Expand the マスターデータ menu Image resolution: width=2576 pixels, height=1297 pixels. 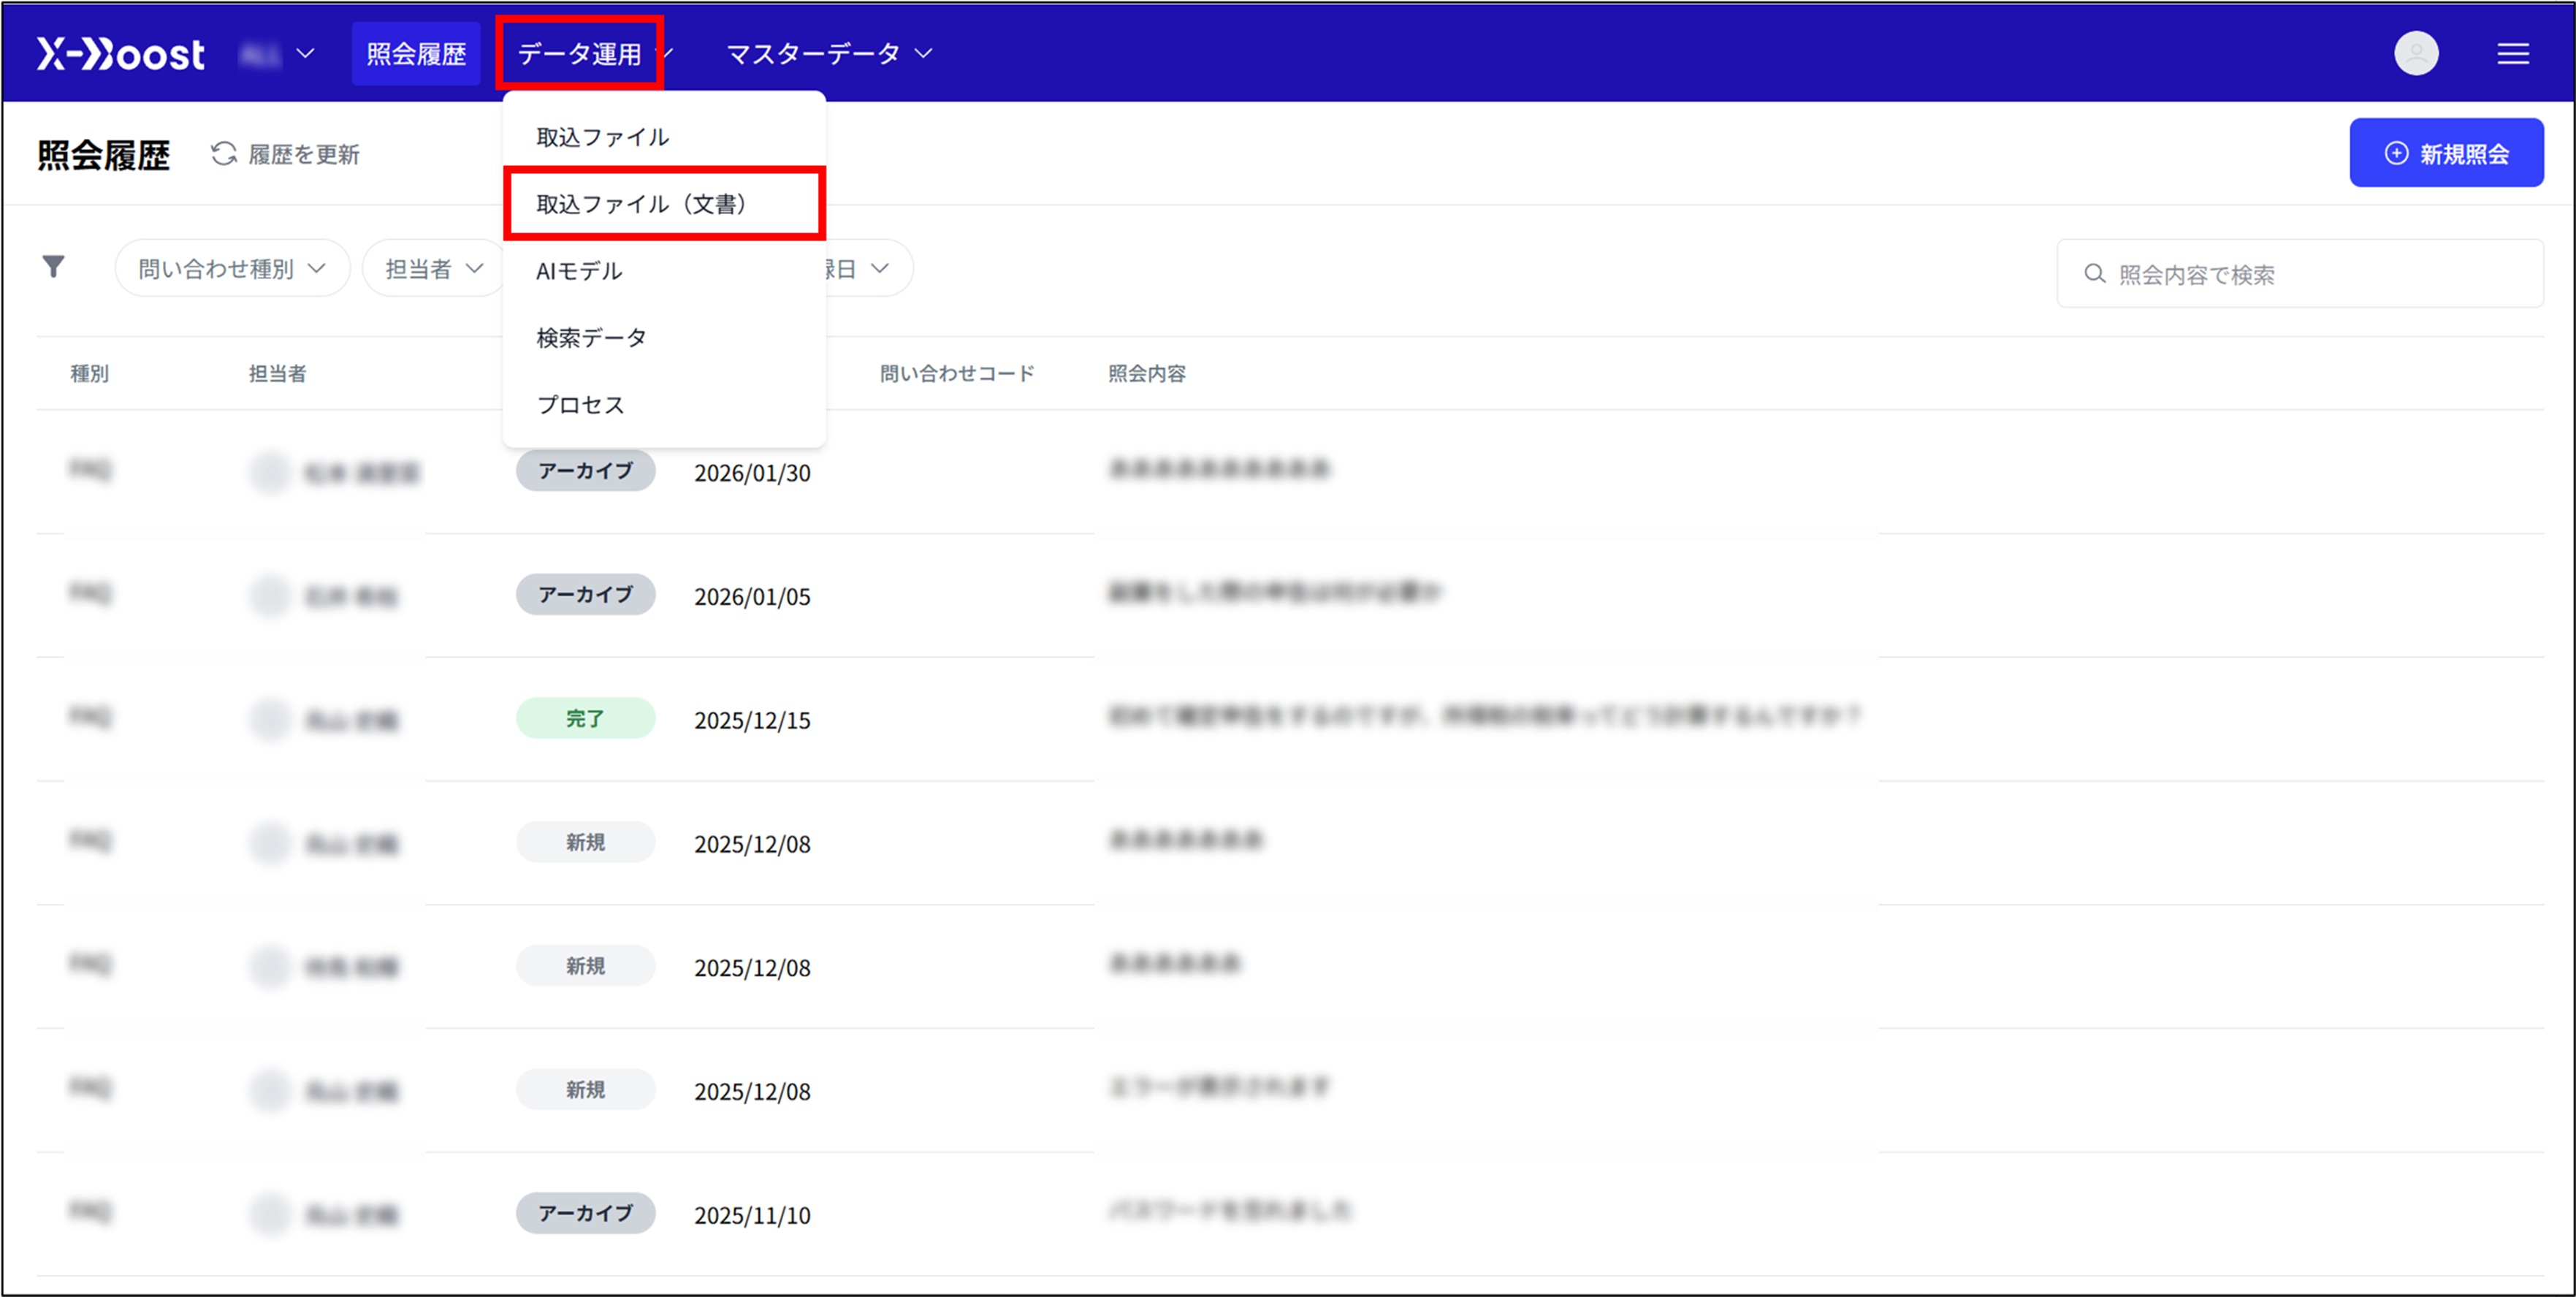click(829, 54)
